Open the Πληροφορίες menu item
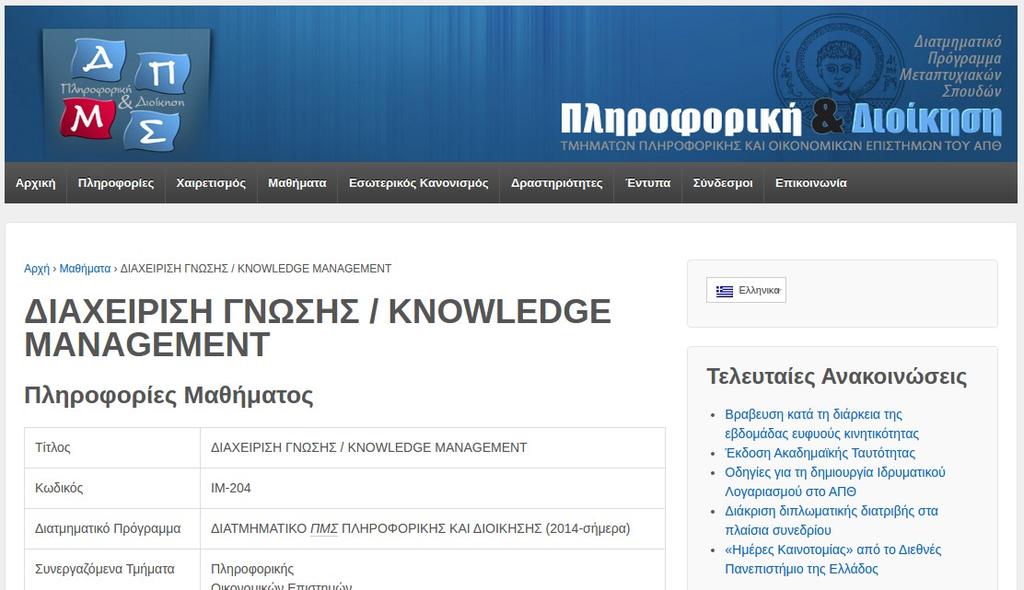Image resolution: width=1024 pixels, height=590 pixels. click(116, 183)
